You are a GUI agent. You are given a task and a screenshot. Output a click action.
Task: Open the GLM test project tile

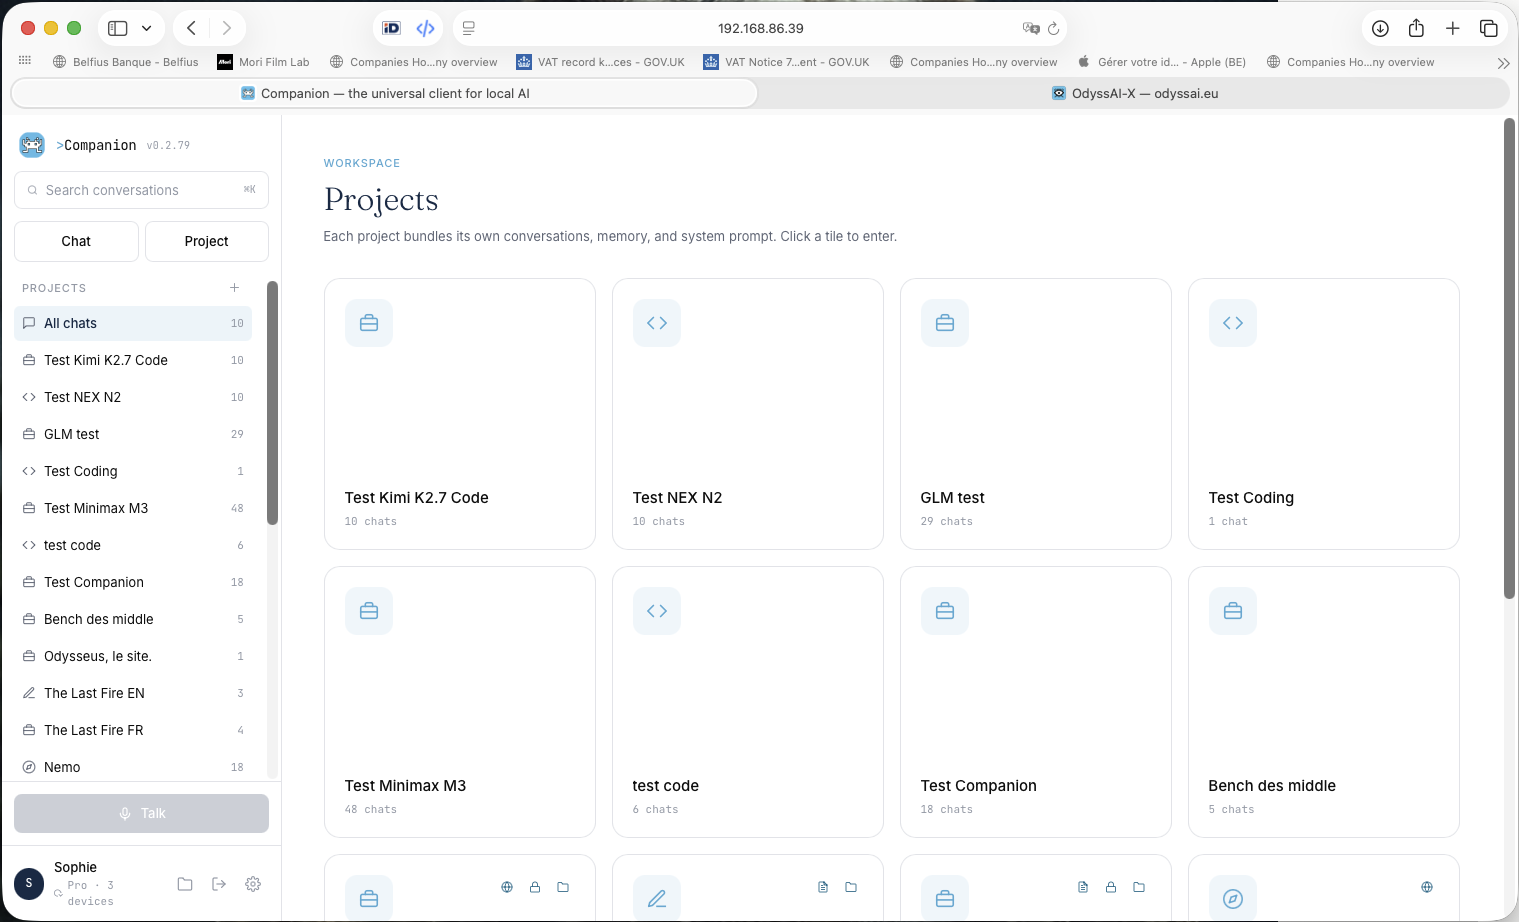1036,414
